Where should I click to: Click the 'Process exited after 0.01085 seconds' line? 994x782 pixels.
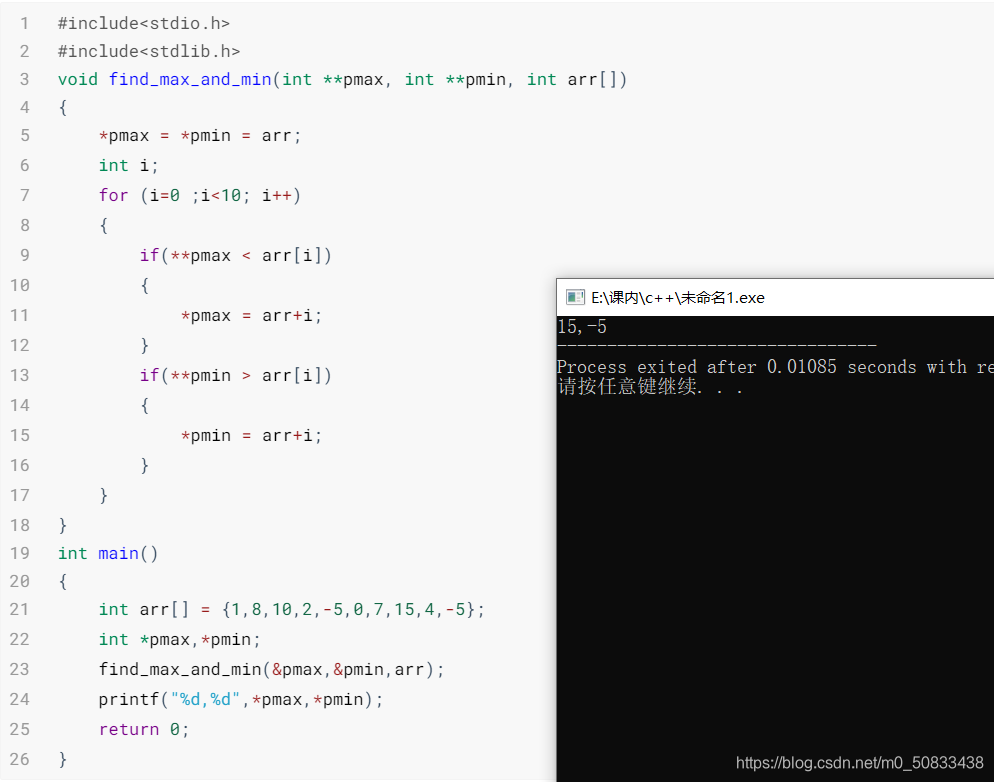tap(775, 367)
